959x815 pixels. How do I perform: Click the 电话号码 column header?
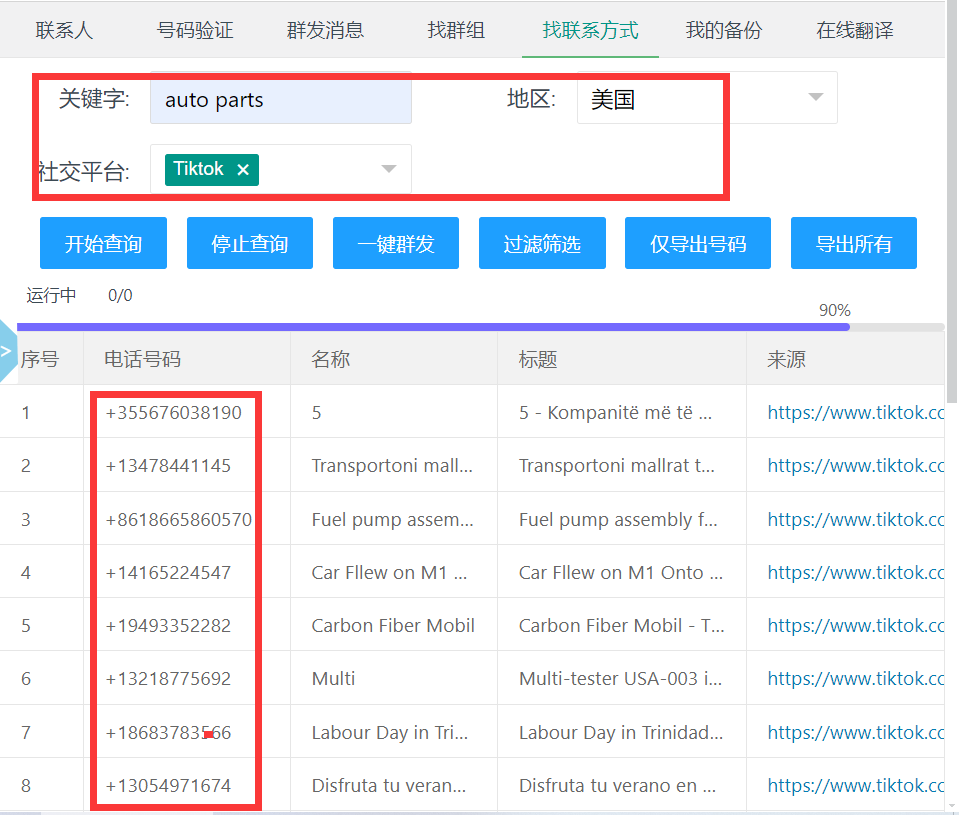[143, 359]
